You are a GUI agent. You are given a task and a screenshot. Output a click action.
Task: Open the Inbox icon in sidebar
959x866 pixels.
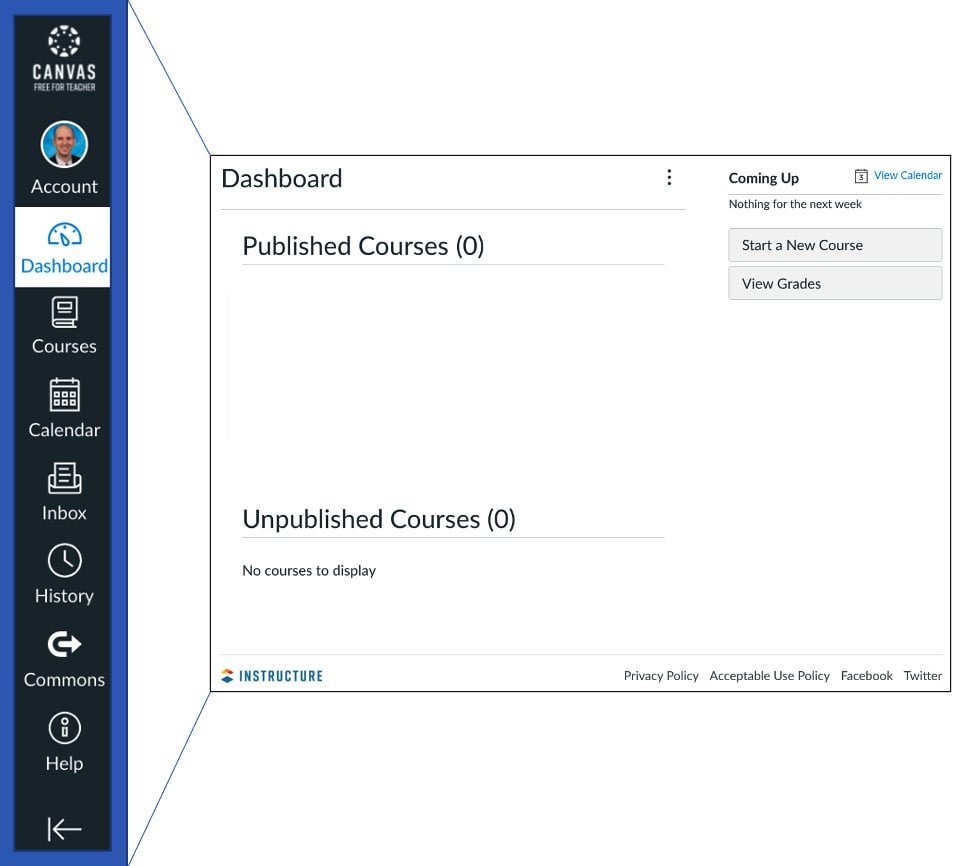(x=64, y=478)
